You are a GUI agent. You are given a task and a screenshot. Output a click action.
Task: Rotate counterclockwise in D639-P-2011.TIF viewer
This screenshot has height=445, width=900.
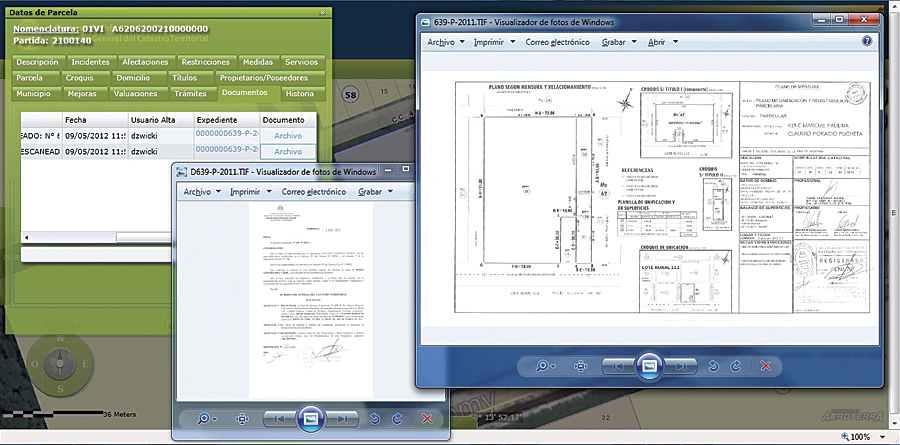click(x=375, y=419)
